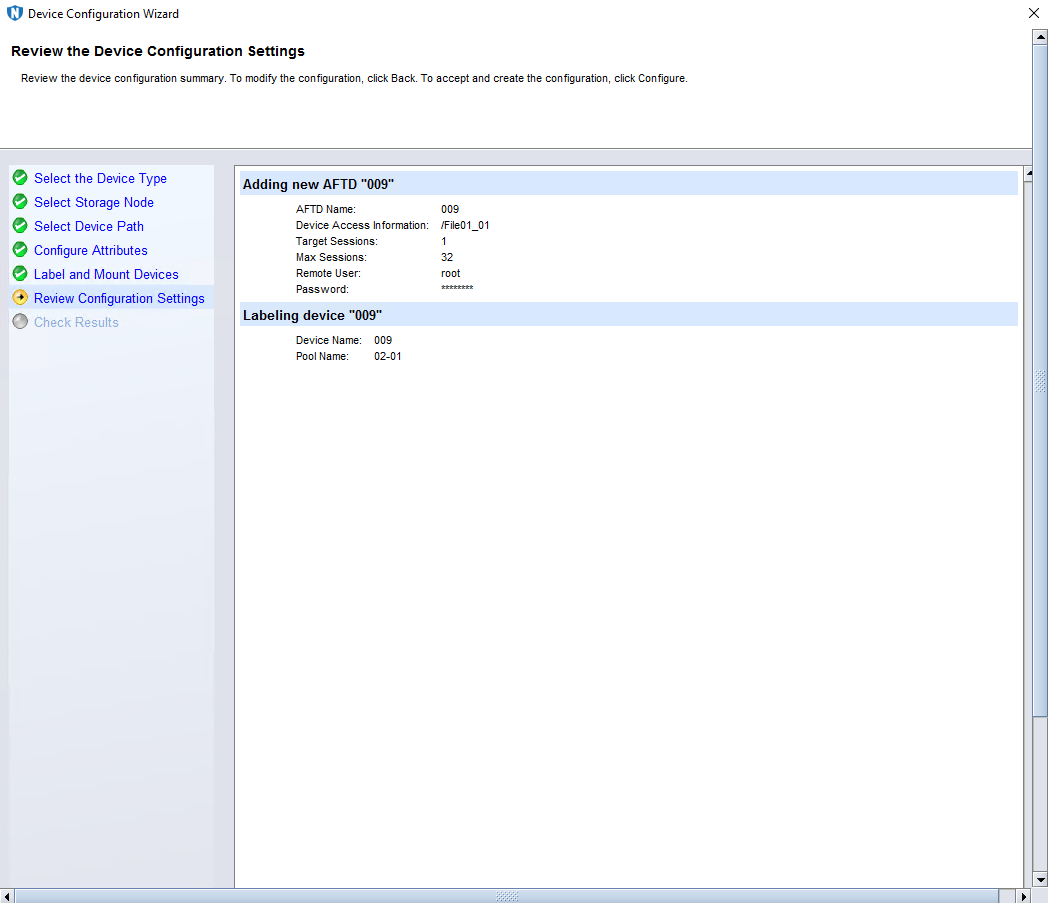The height and width of the screenshot is (903, 1048).
Task: Close the Device Configuration Wizard window
Action: point(1033,14)
